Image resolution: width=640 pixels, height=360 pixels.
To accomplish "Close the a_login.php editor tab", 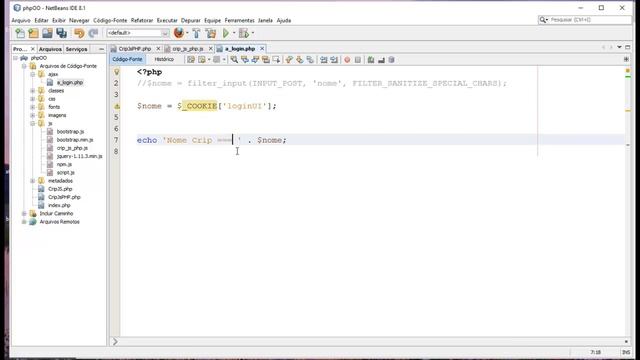I will click(262, 49).
